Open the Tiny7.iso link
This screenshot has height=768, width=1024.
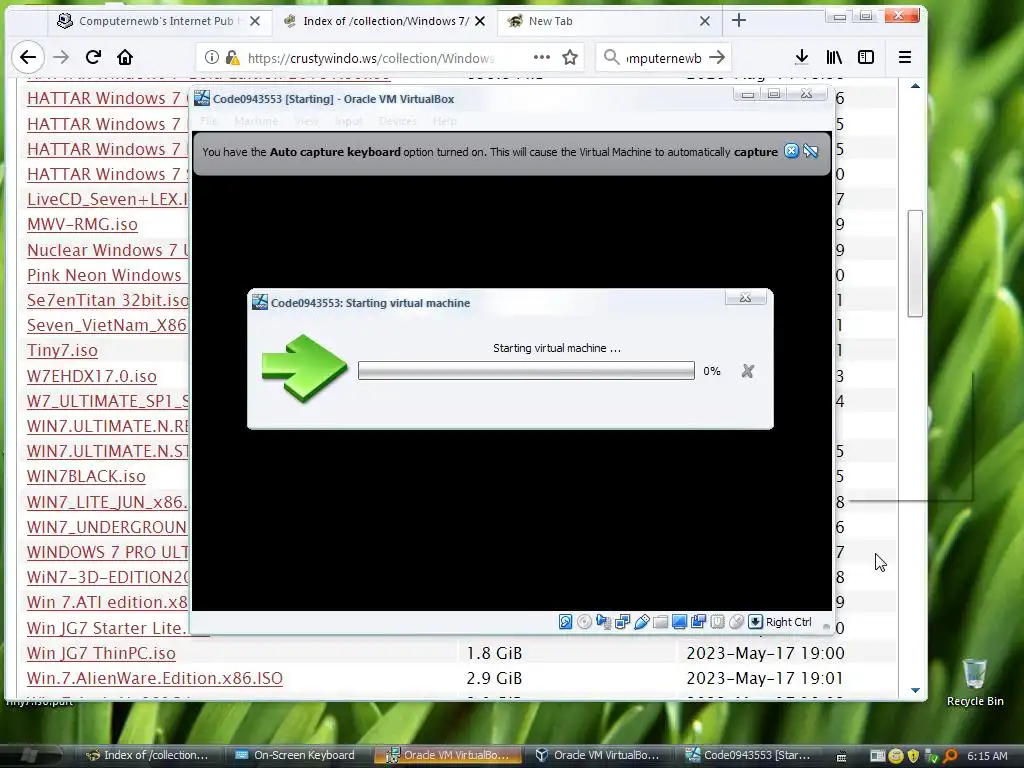tap(62, 351)
